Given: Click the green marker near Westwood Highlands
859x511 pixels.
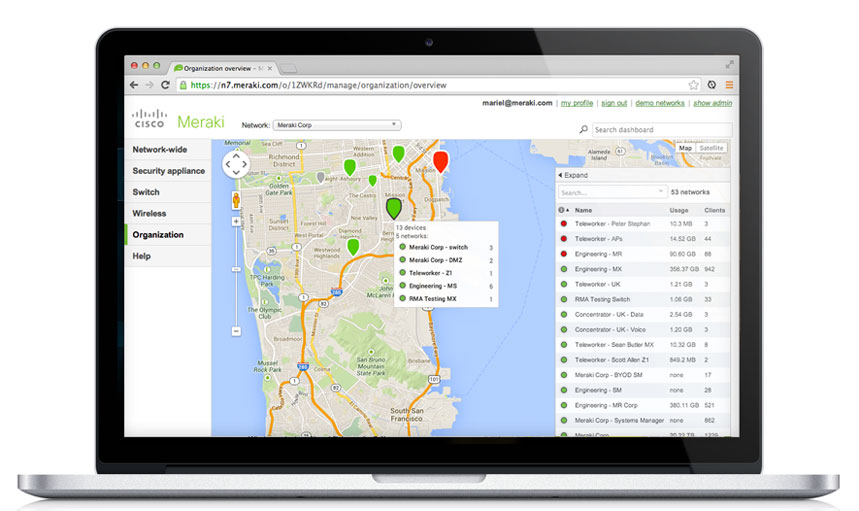Looking at the screenshot, I should pos(353,247).
